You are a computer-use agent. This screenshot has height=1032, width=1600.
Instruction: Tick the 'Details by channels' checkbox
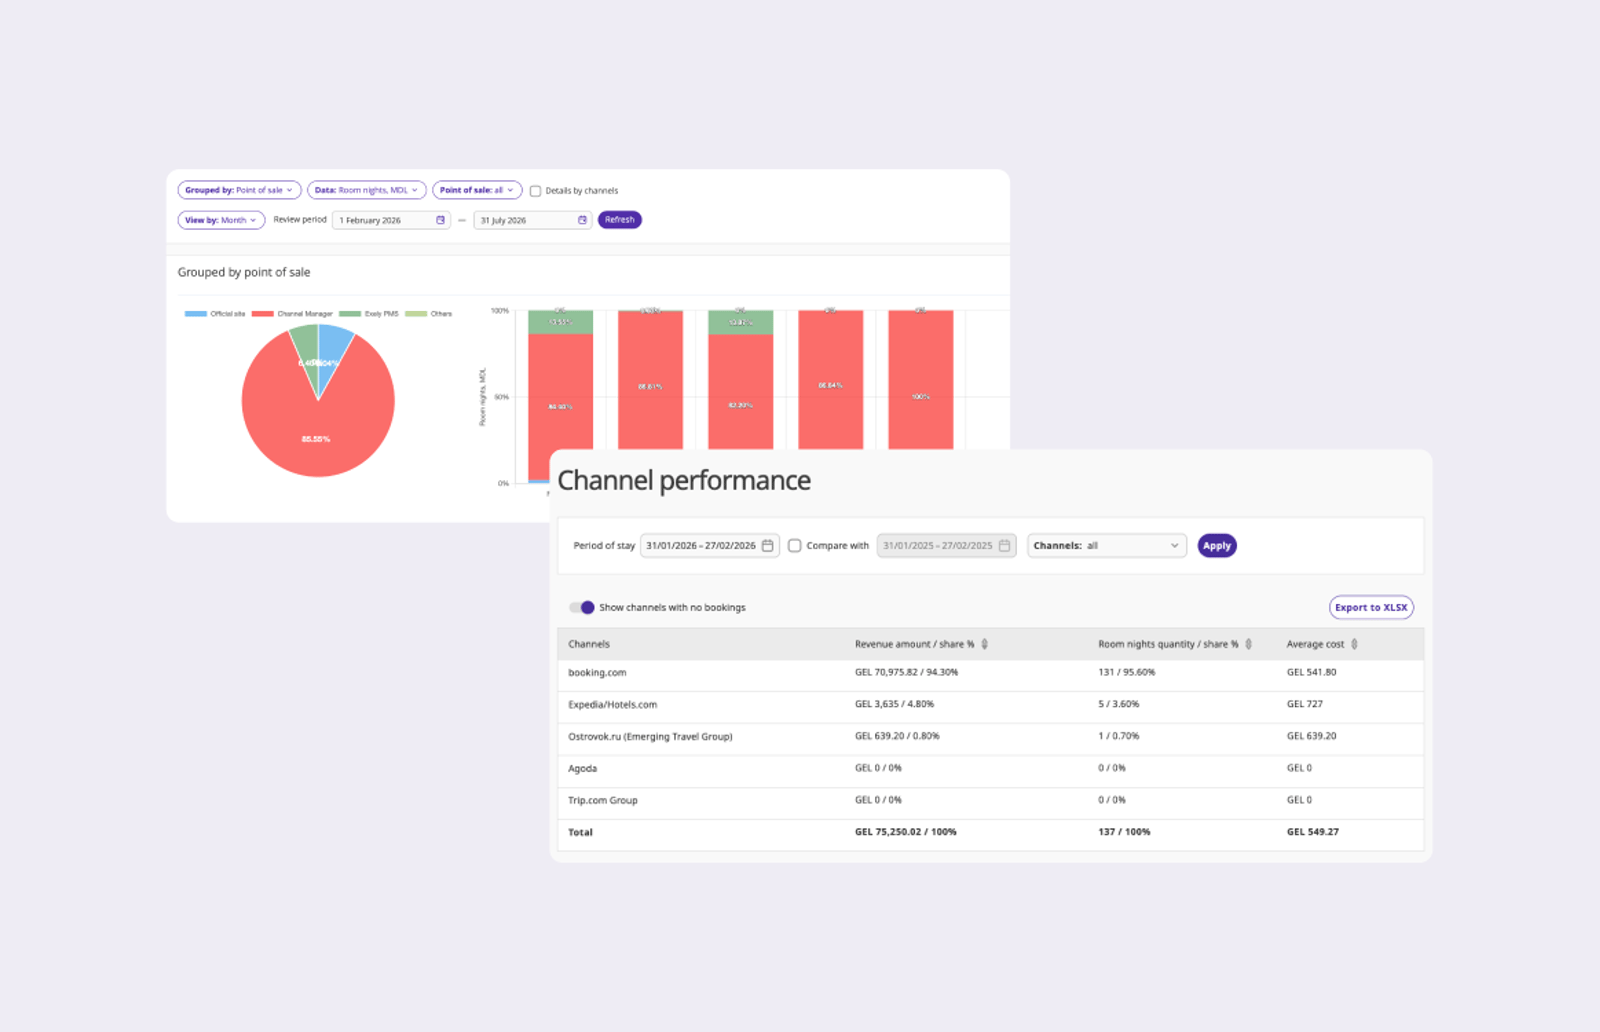coord(535,191)
